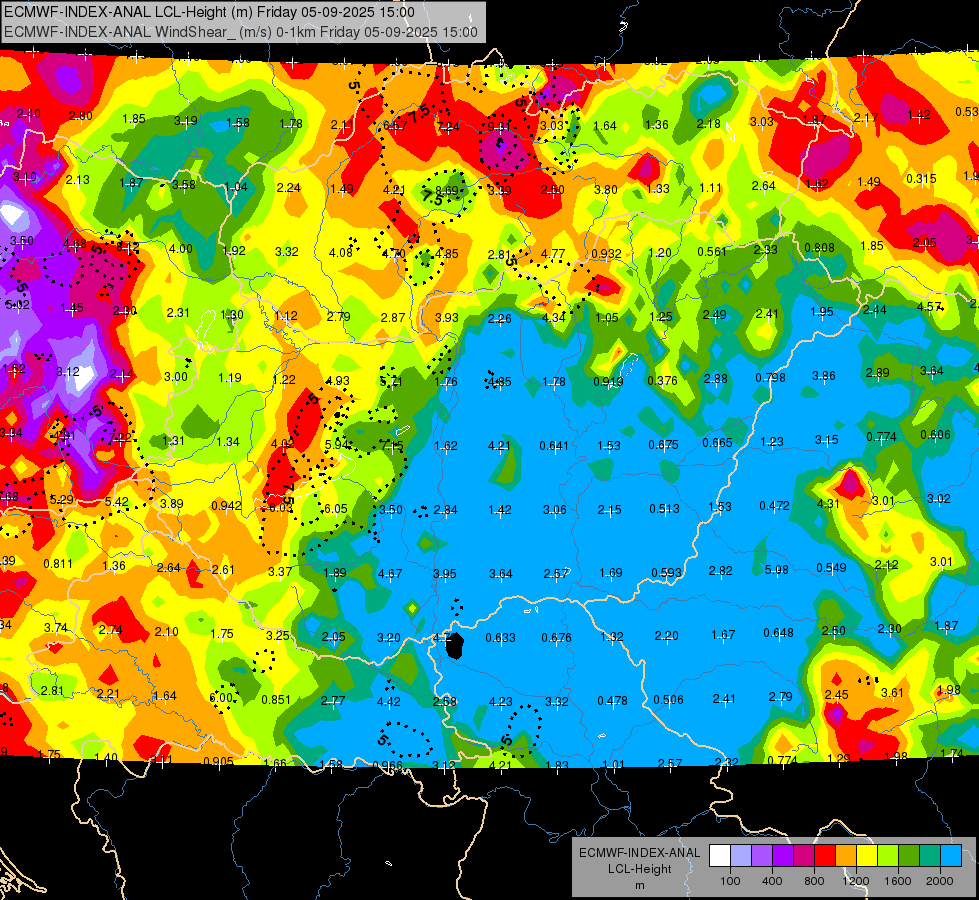
Task: Click the legend scale label 400
Action: 772,881
